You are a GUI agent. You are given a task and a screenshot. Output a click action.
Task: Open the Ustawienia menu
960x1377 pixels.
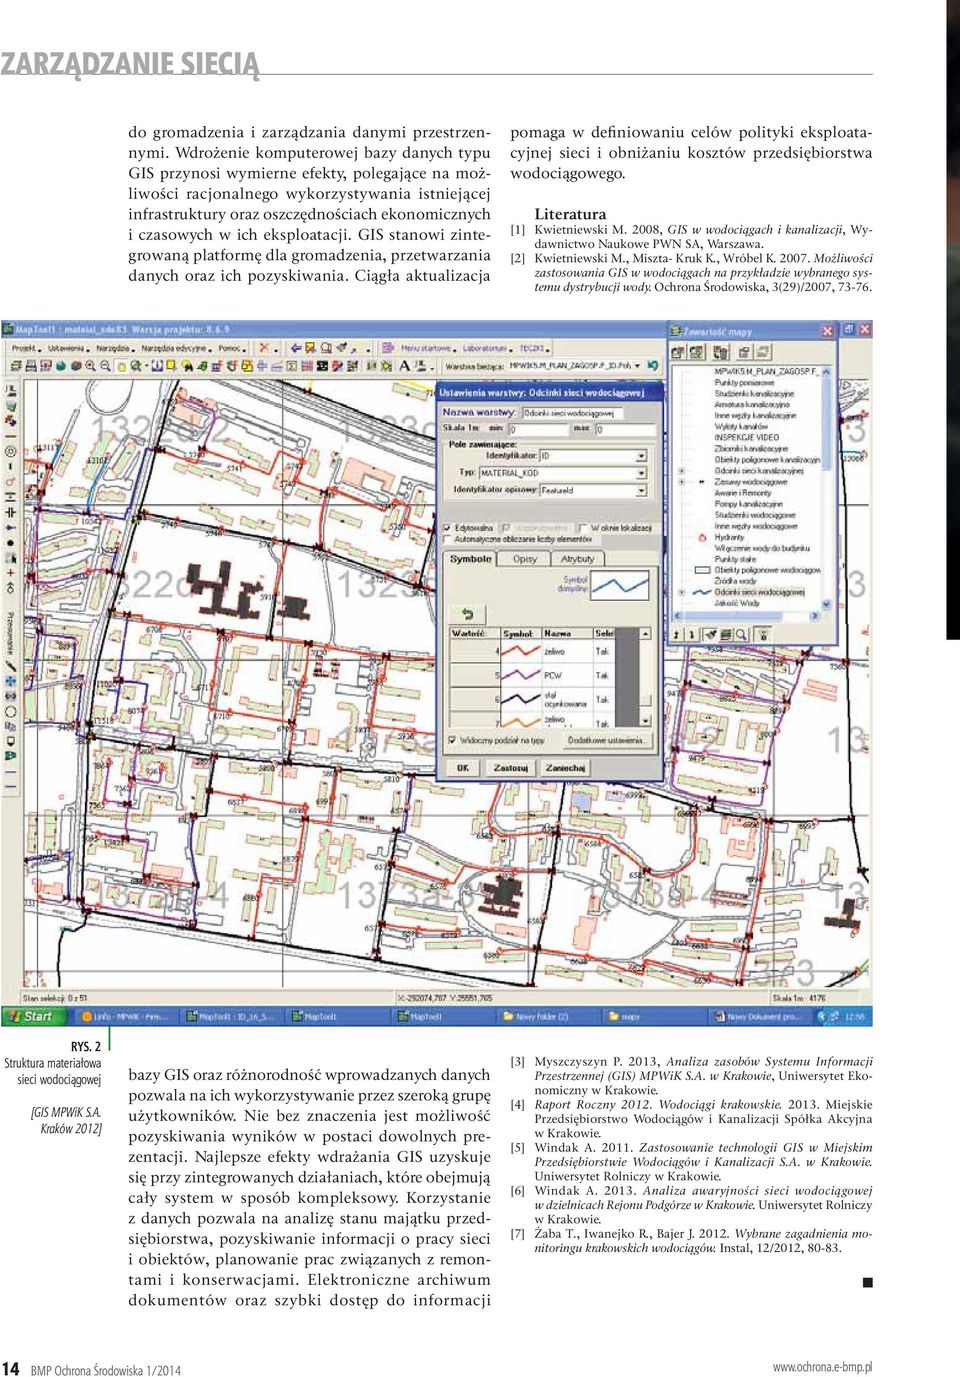[x=67, y=348]
